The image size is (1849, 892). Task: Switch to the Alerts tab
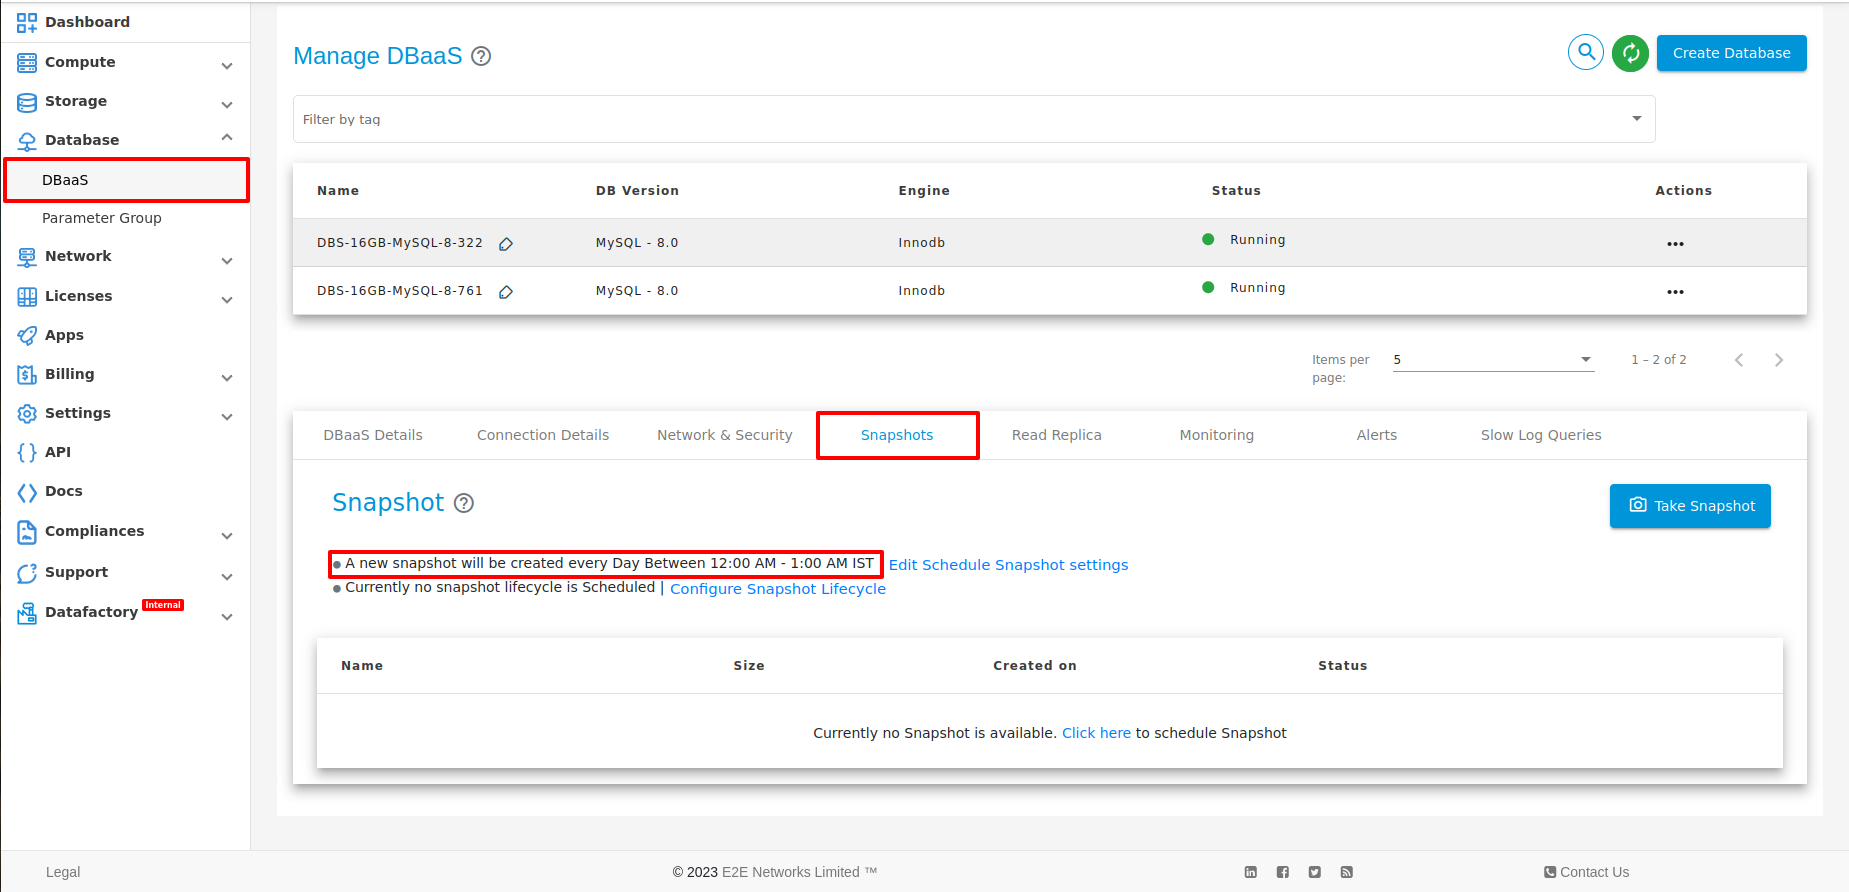1377,435
